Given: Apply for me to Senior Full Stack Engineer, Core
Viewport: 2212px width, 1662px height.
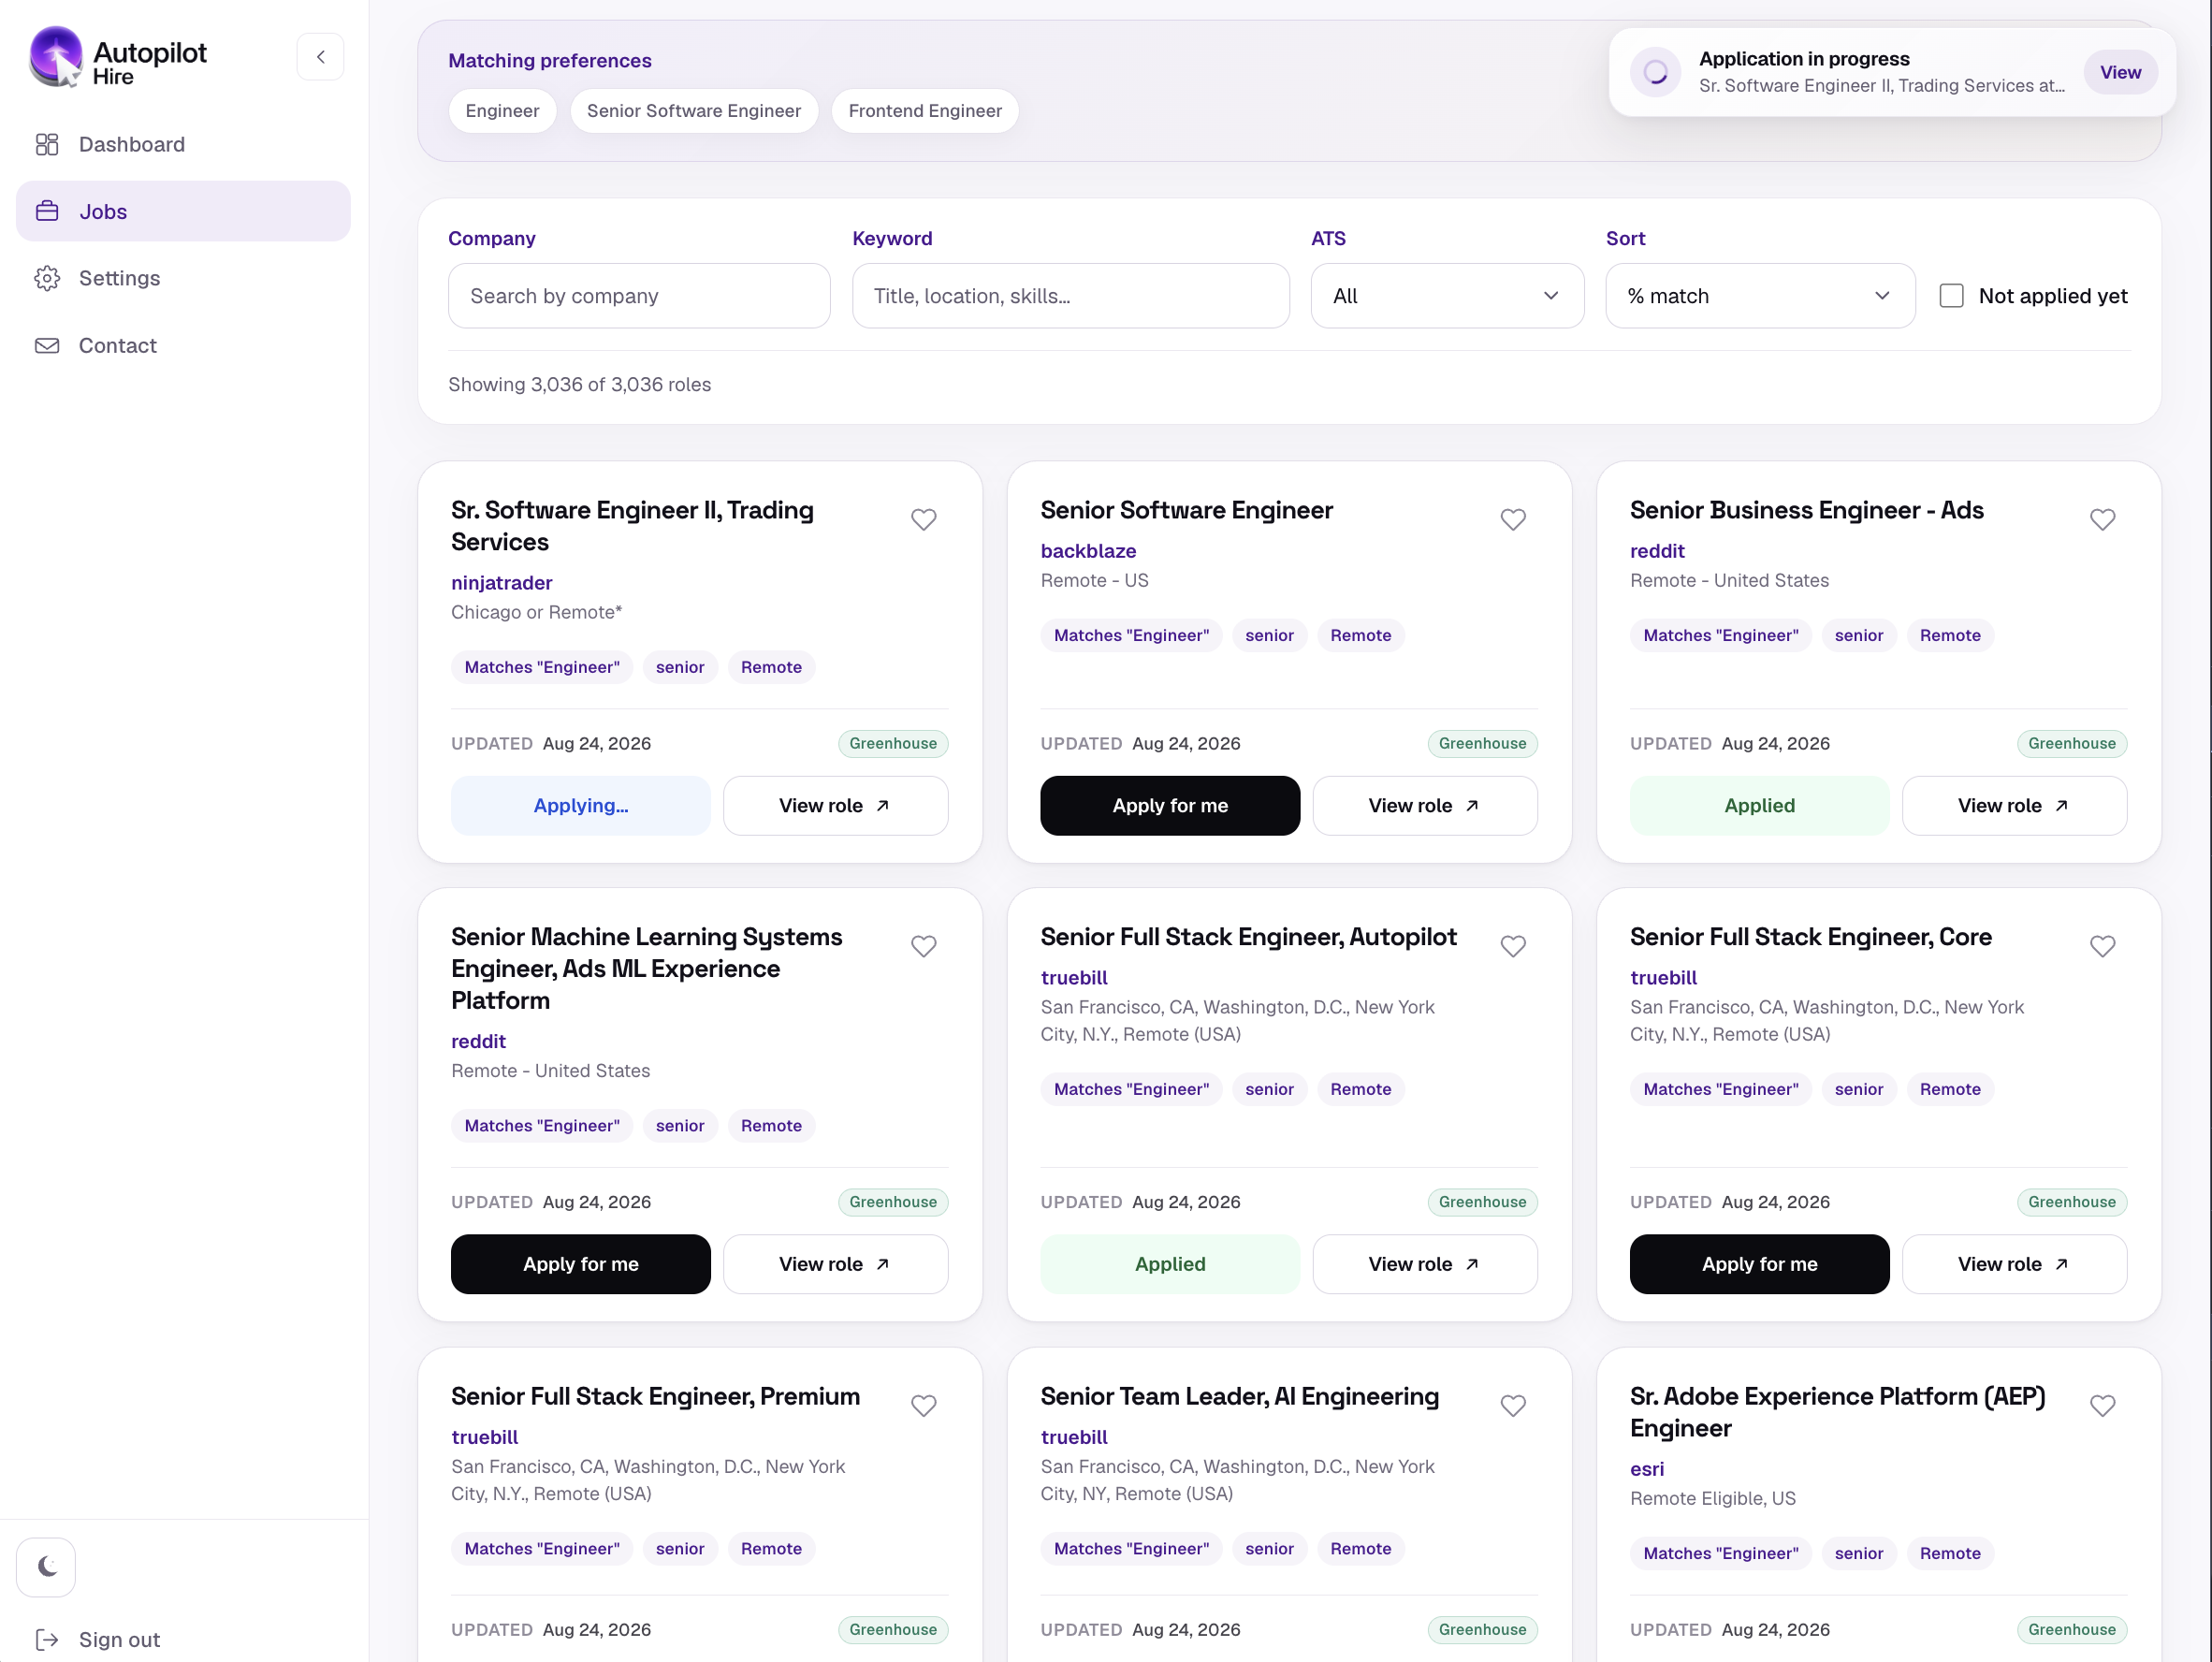Looking at the screenshot, I should pyautogui.click(x=1759, y=1263).
